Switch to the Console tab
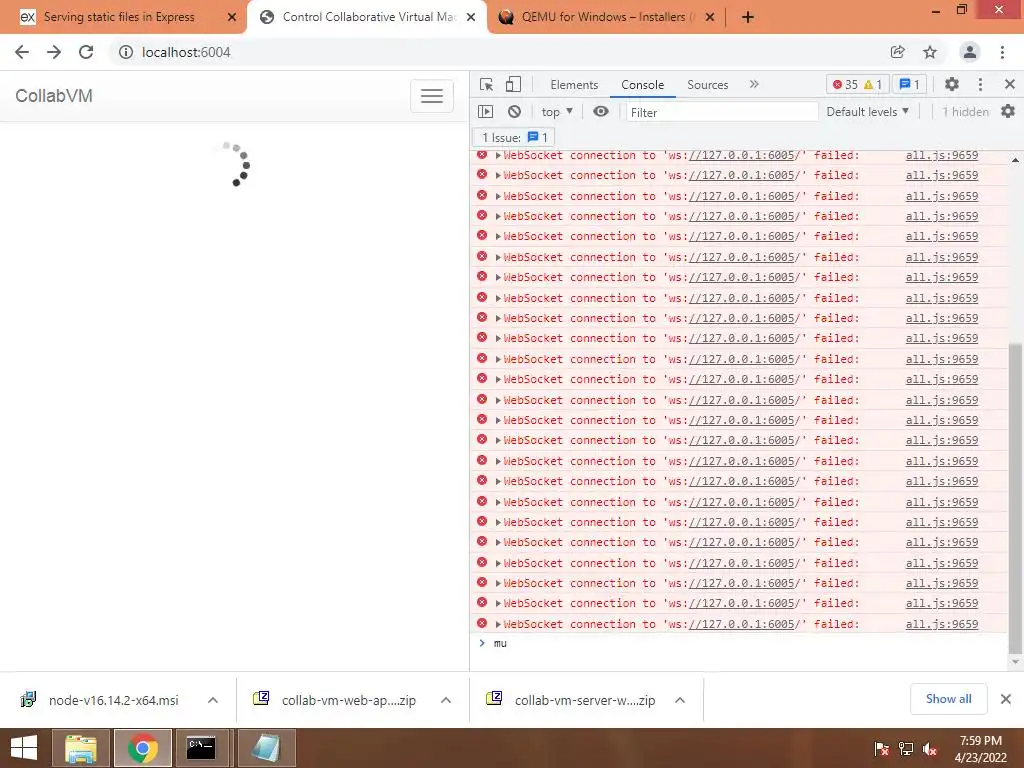This screenshot has width=1024, height=768. click(x=643, y=85)
